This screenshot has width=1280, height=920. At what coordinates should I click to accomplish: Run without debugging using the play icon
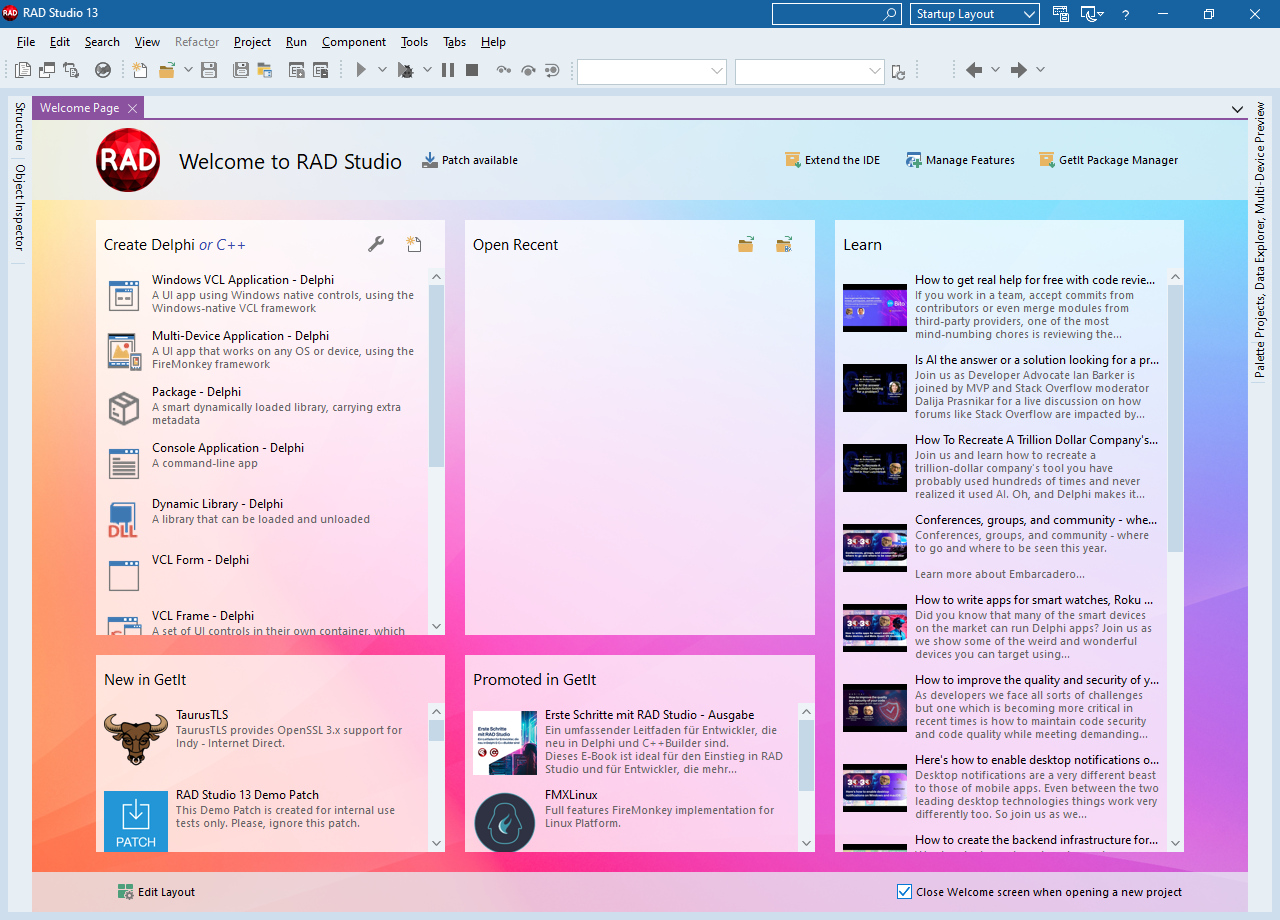point(361,70)
